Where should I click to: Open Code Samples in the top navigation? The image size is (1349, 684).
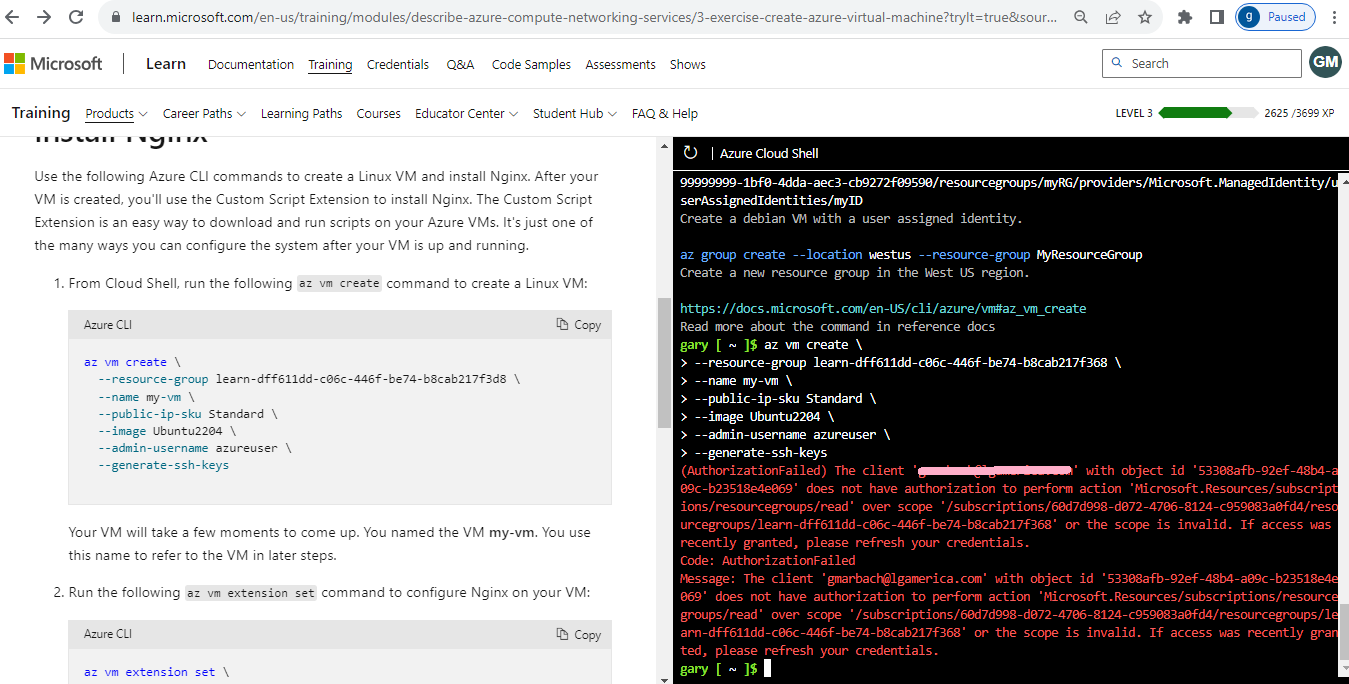click(x=531, y=64)
